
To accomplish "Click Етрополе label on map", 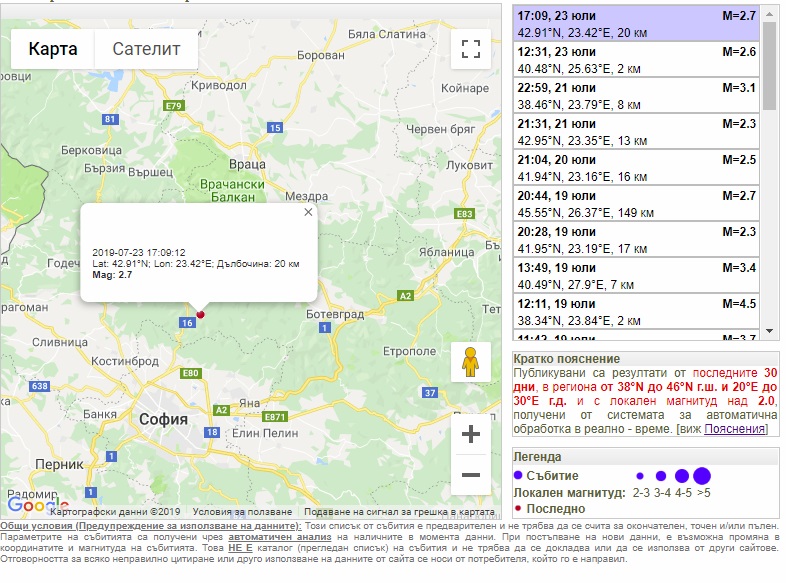I will click(x=410, y=351).
